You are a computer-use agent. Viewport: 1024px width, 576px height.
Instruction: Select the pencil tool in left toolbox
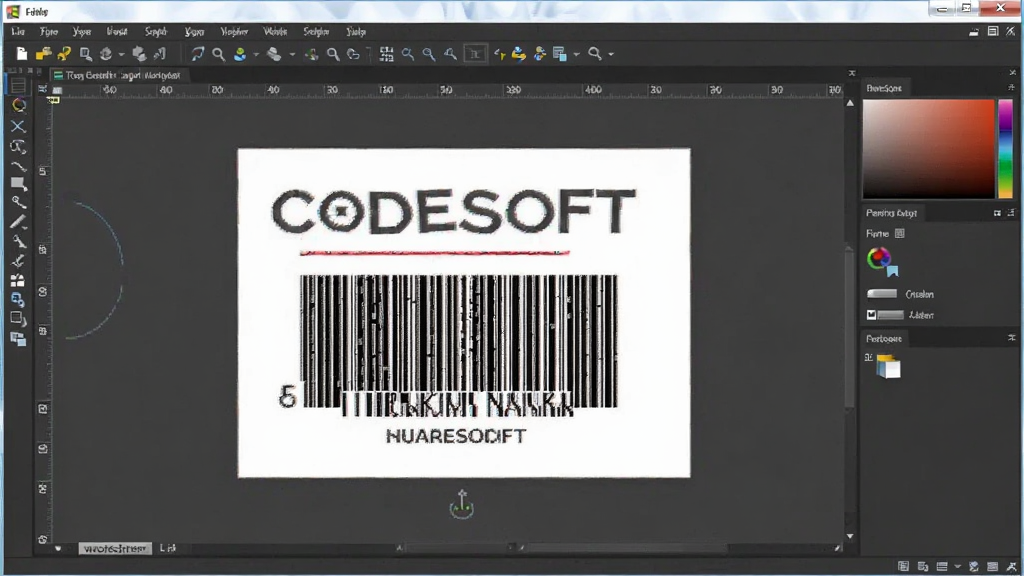(18, 222)
